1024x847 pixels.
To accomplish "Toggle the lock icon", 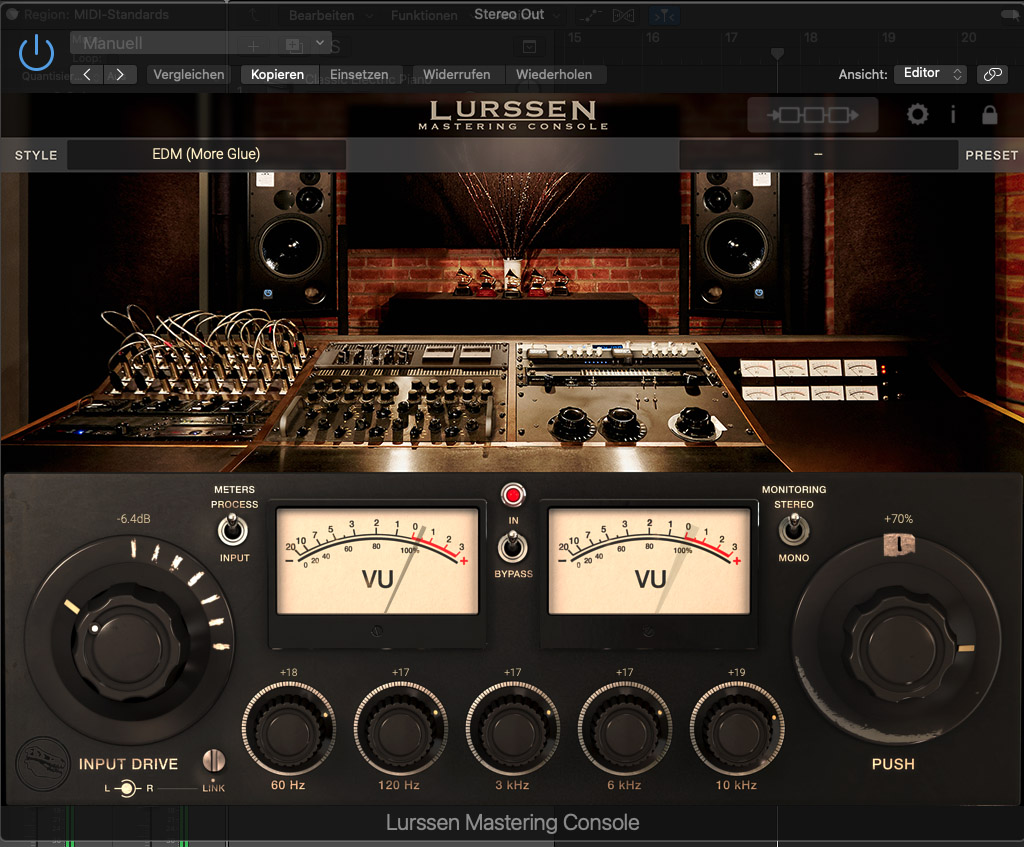I will (989, 115).
